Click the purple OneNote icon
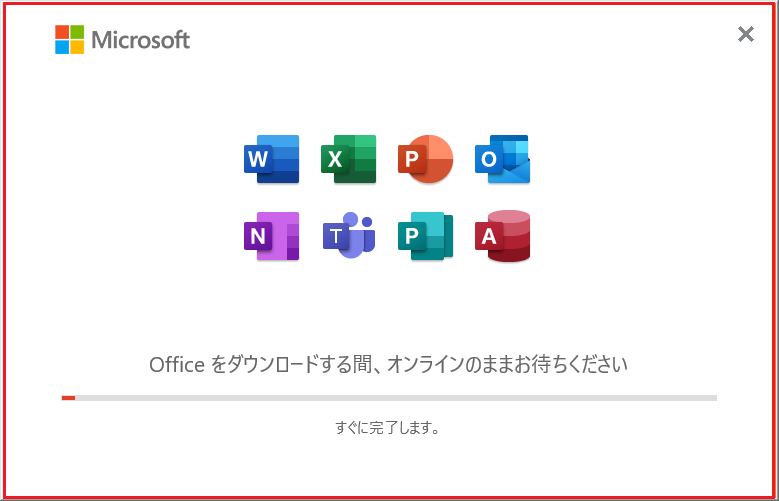The width and height of the screenshot is (779, 501). coord(271,236)
